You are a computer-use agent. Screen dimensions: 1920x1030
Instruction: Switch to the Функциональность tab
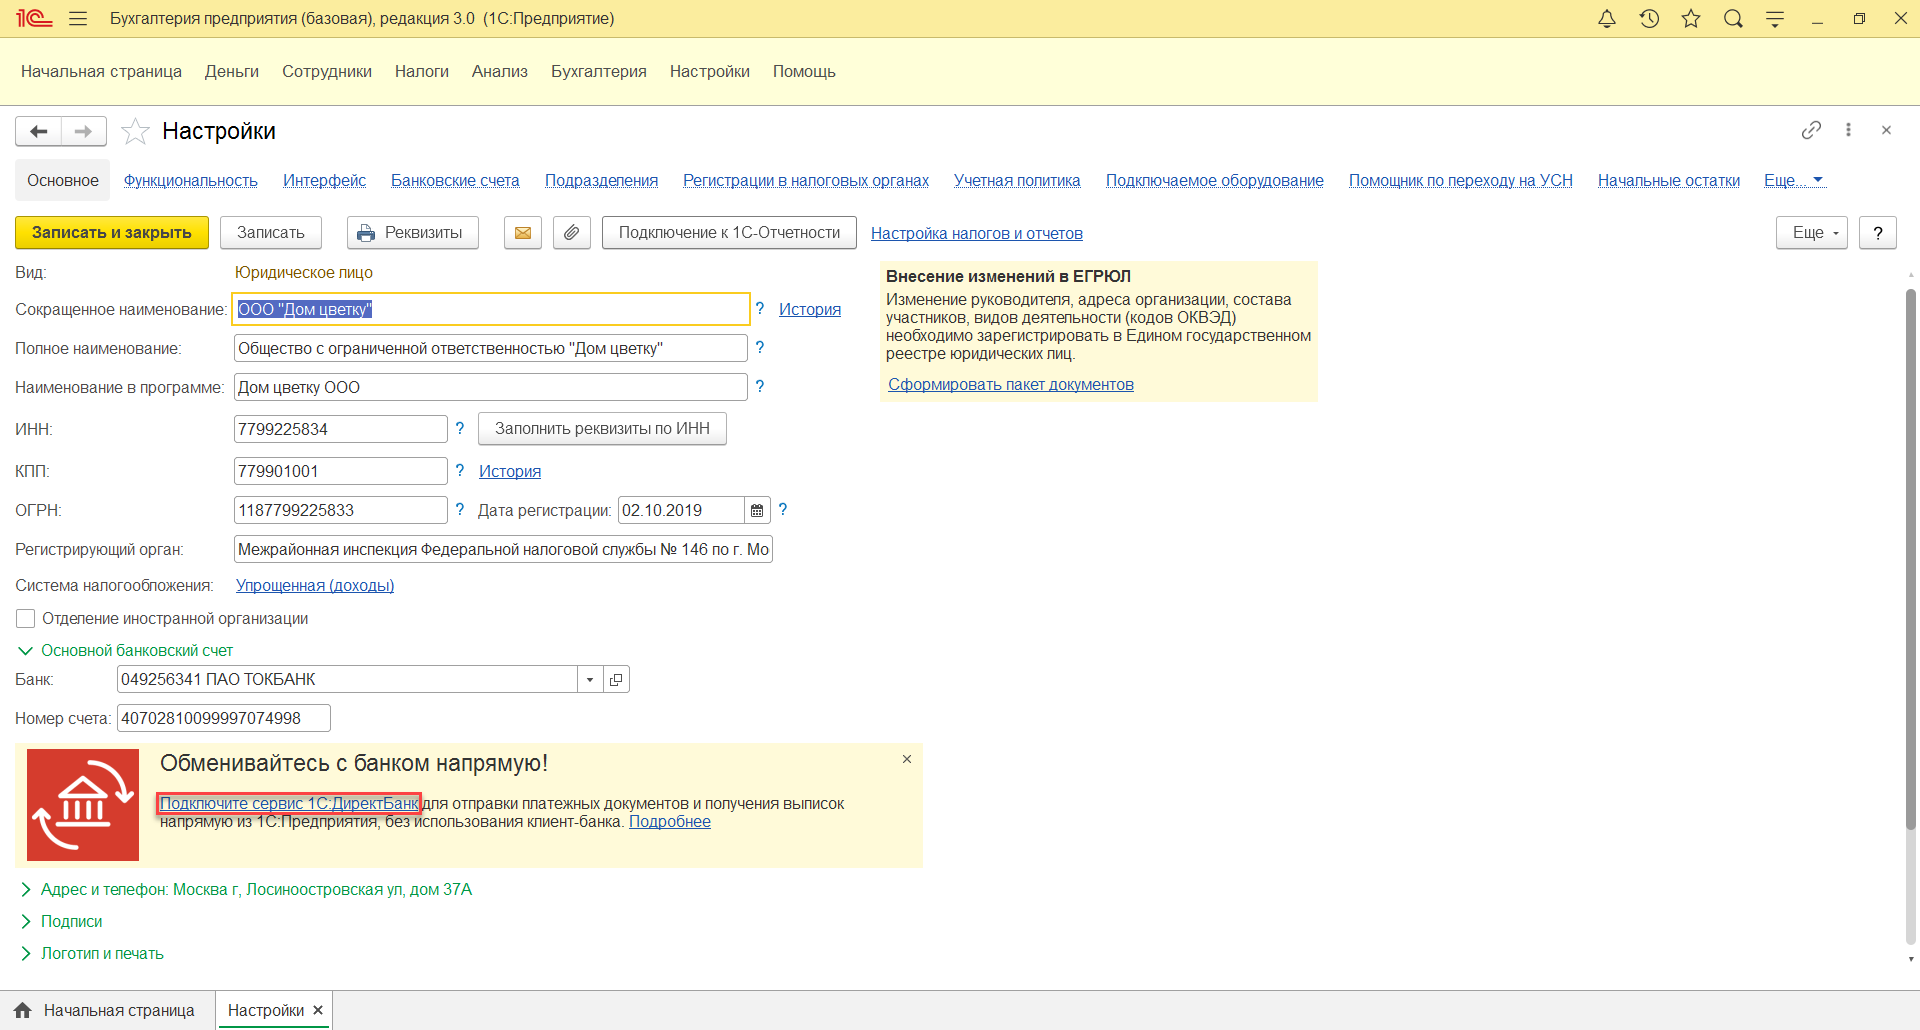pos(191,181)
